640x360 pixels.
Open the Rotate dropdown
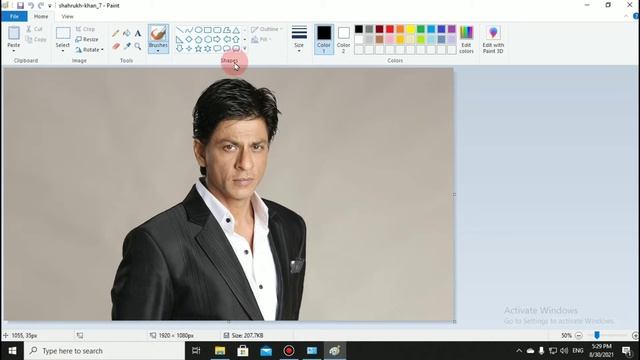point(89,49)
